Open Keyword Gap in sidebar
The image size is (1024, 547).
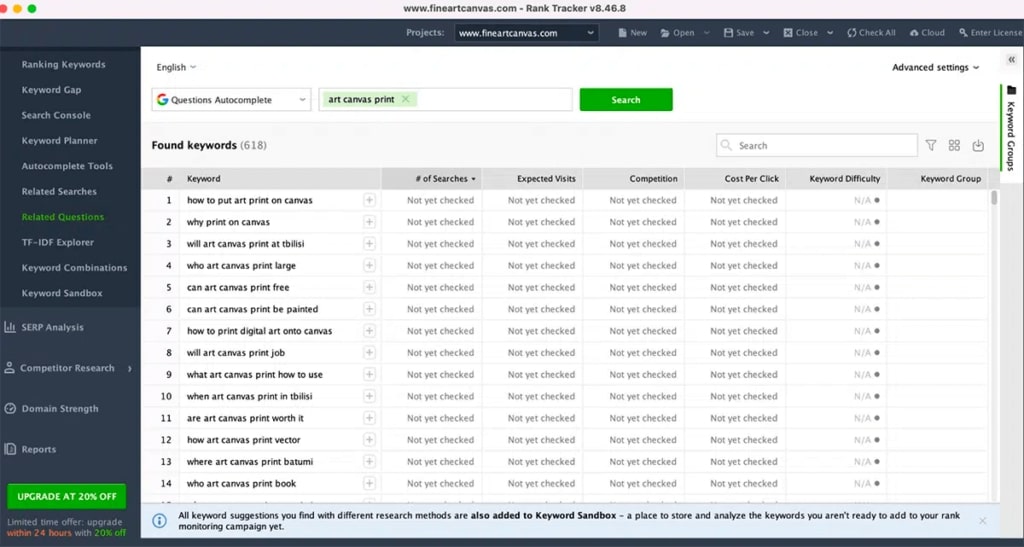pos(52,90)
